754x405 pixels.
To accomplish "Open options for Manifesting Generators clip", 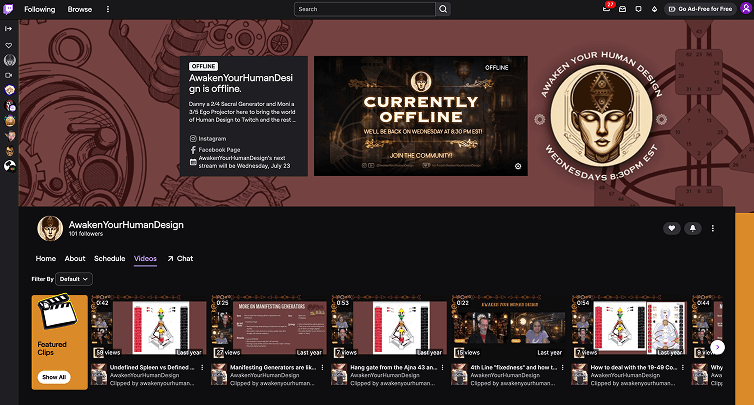I will click(323, 367).
